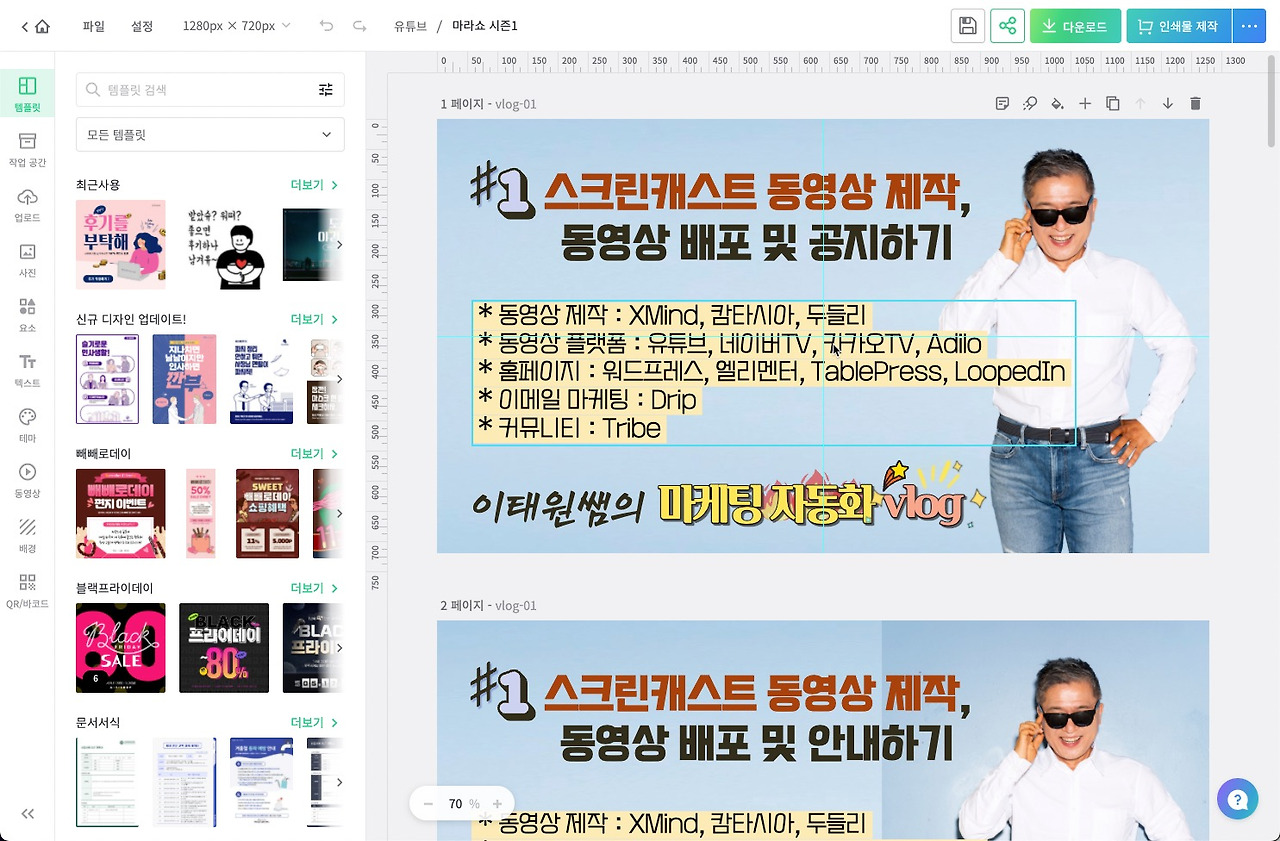Show next templates in 최근사용 row
The height and width of the screenshot is (841, 1280).
point(339,245)
